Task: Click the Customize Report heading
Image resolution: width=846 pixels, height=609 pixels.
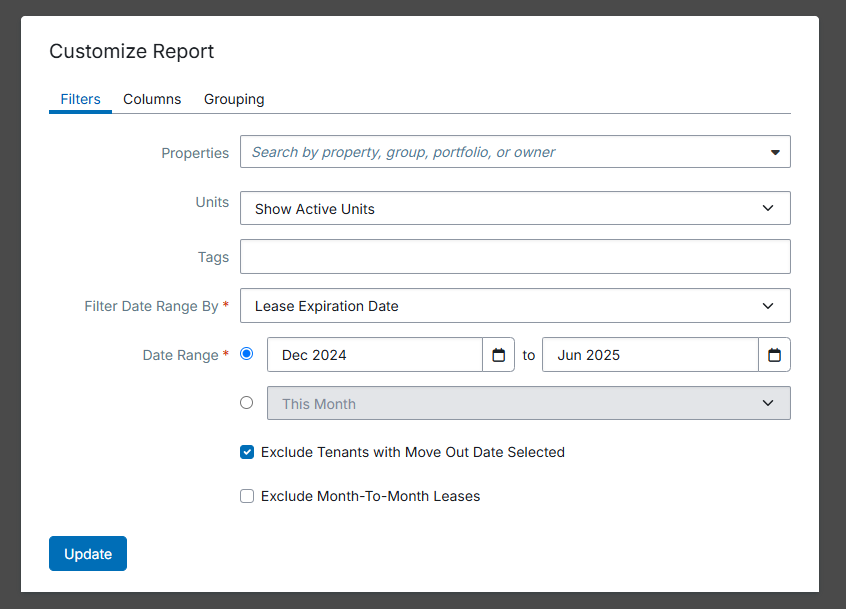Action: pos(132,51)
